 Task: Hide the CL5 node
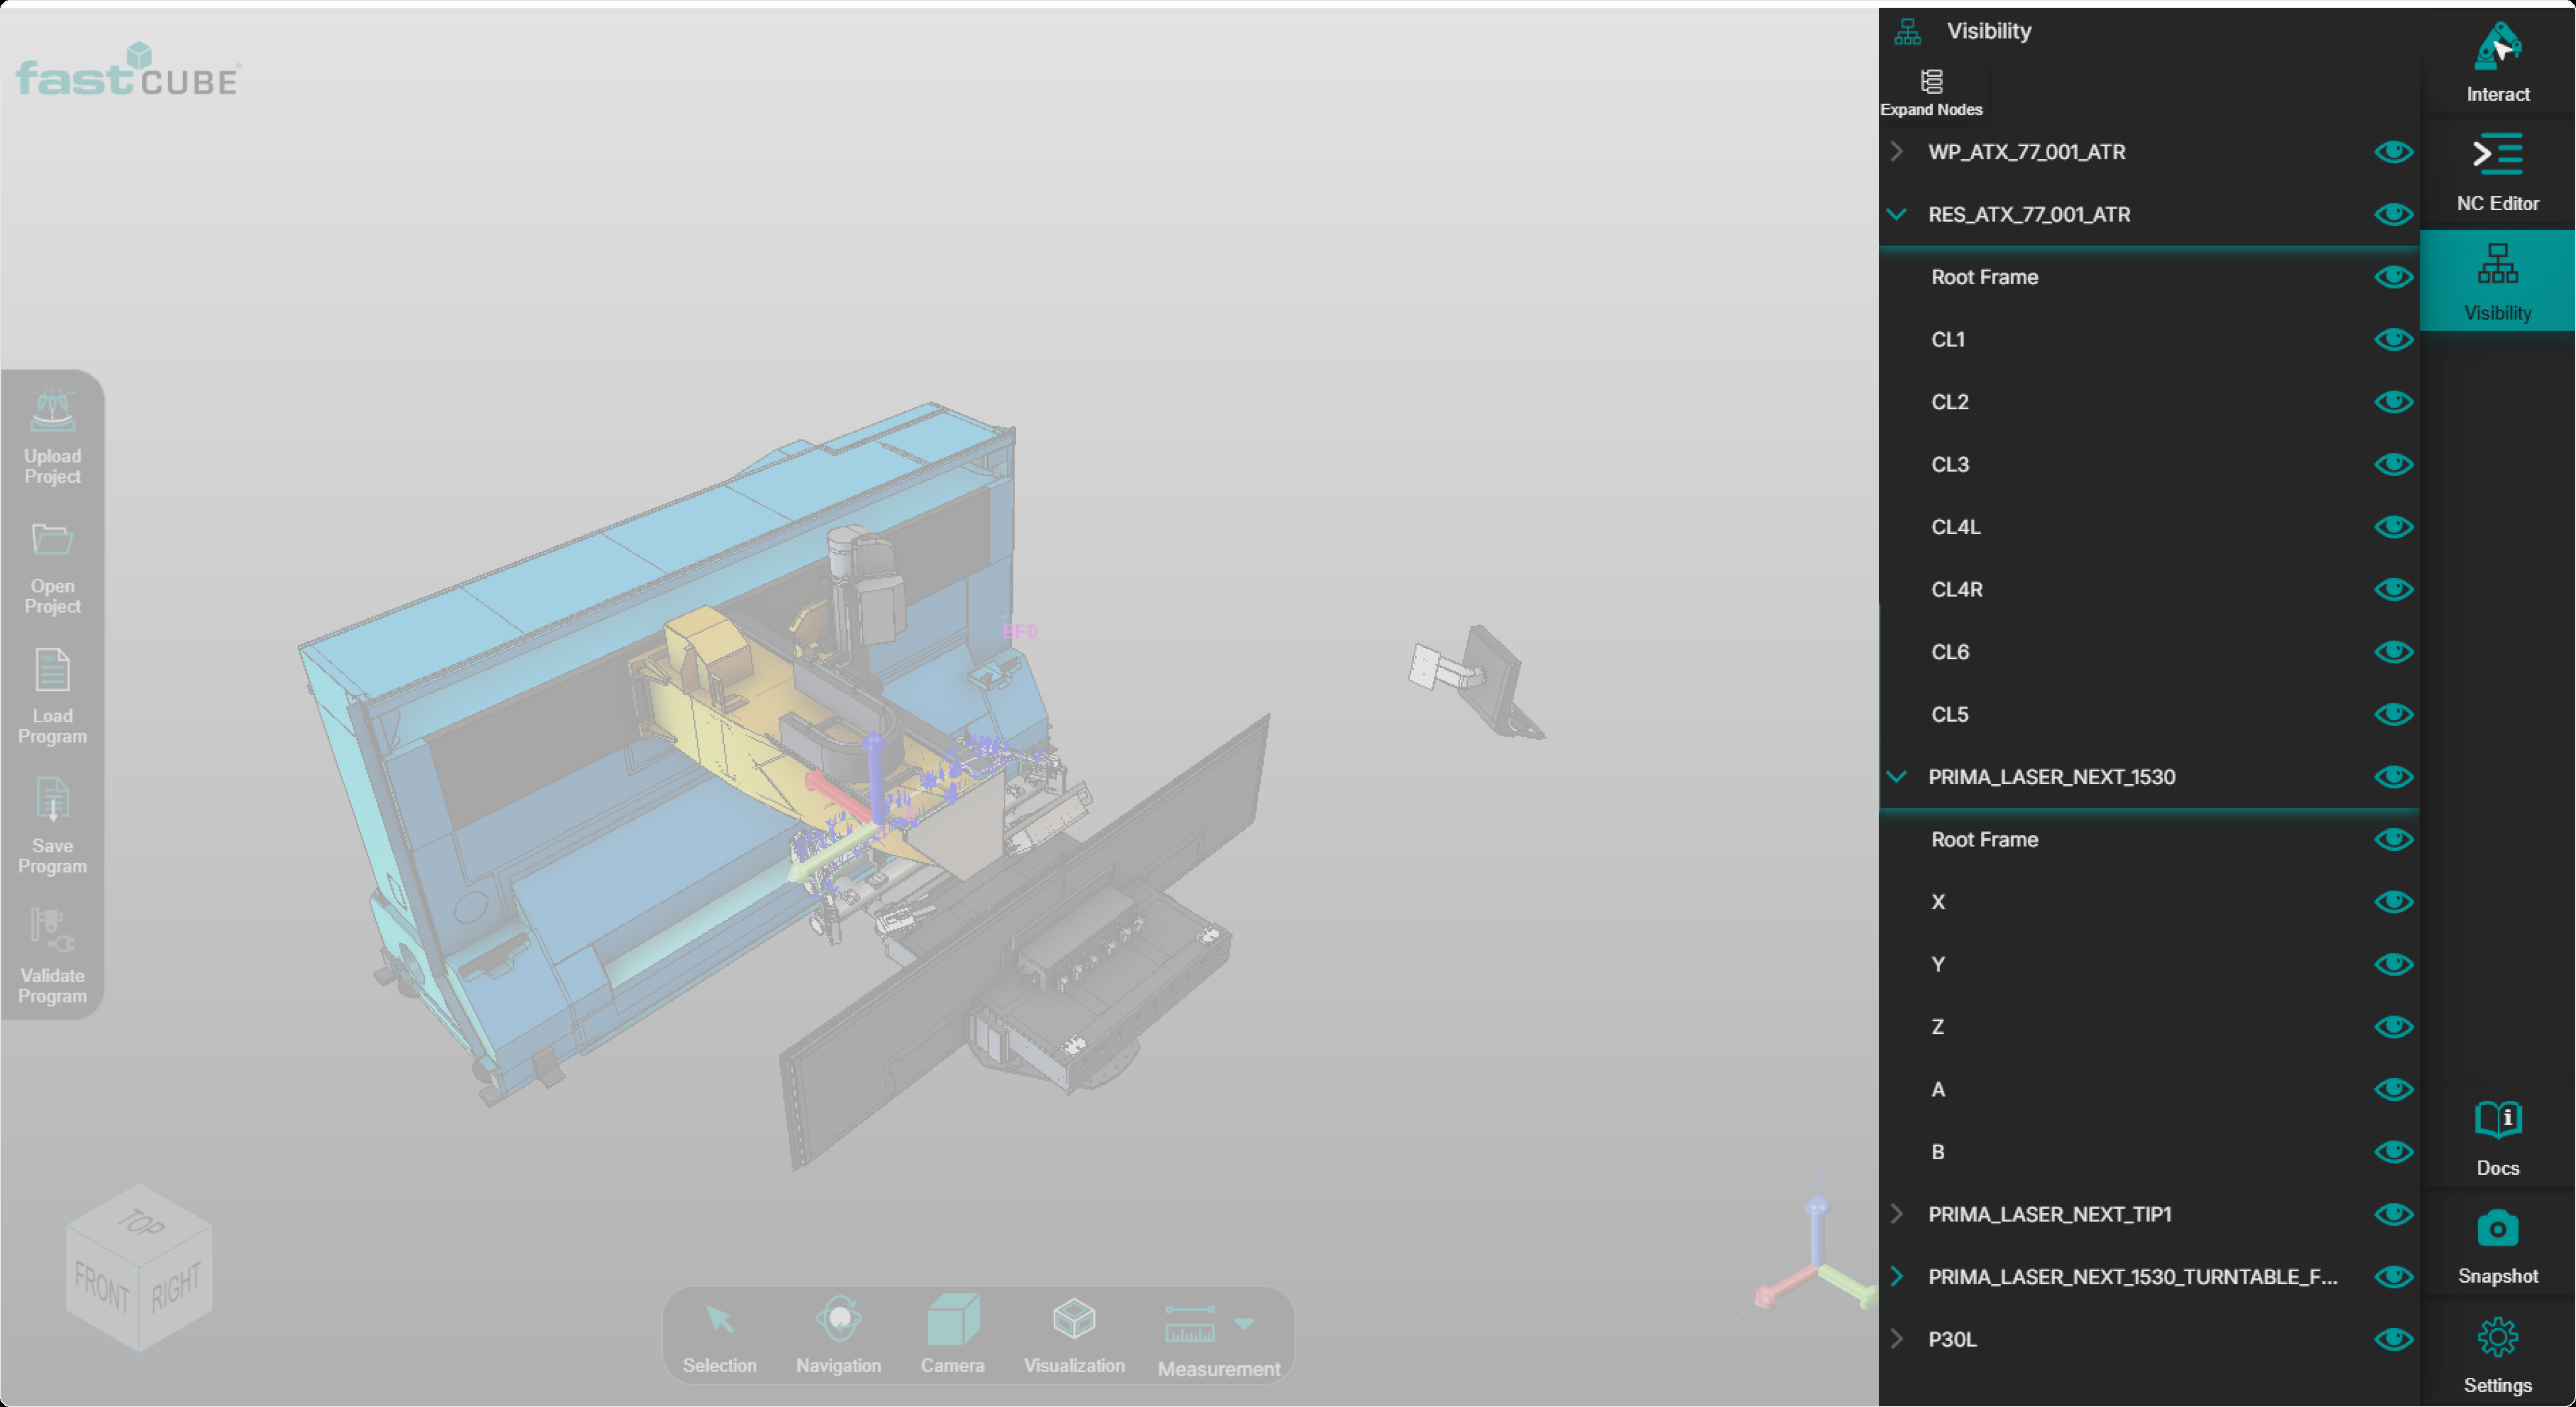pyautogui.click(x=2393, y=714)
